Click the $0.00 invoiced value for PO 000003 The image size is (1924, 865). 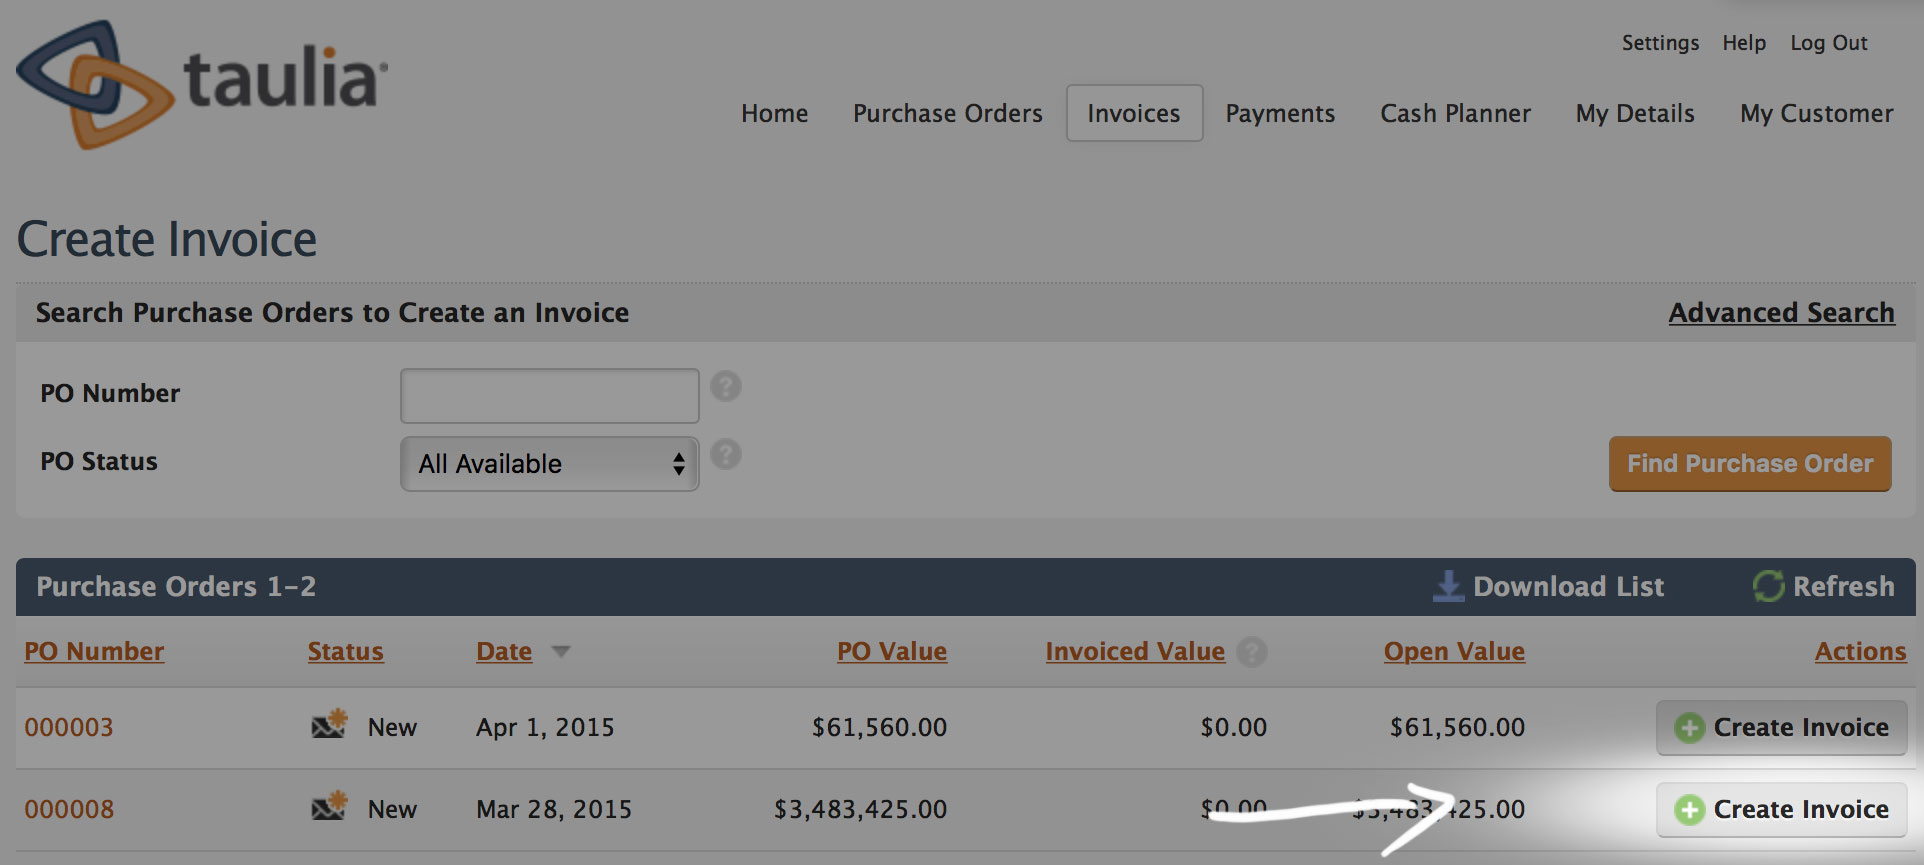[1234, 728]
